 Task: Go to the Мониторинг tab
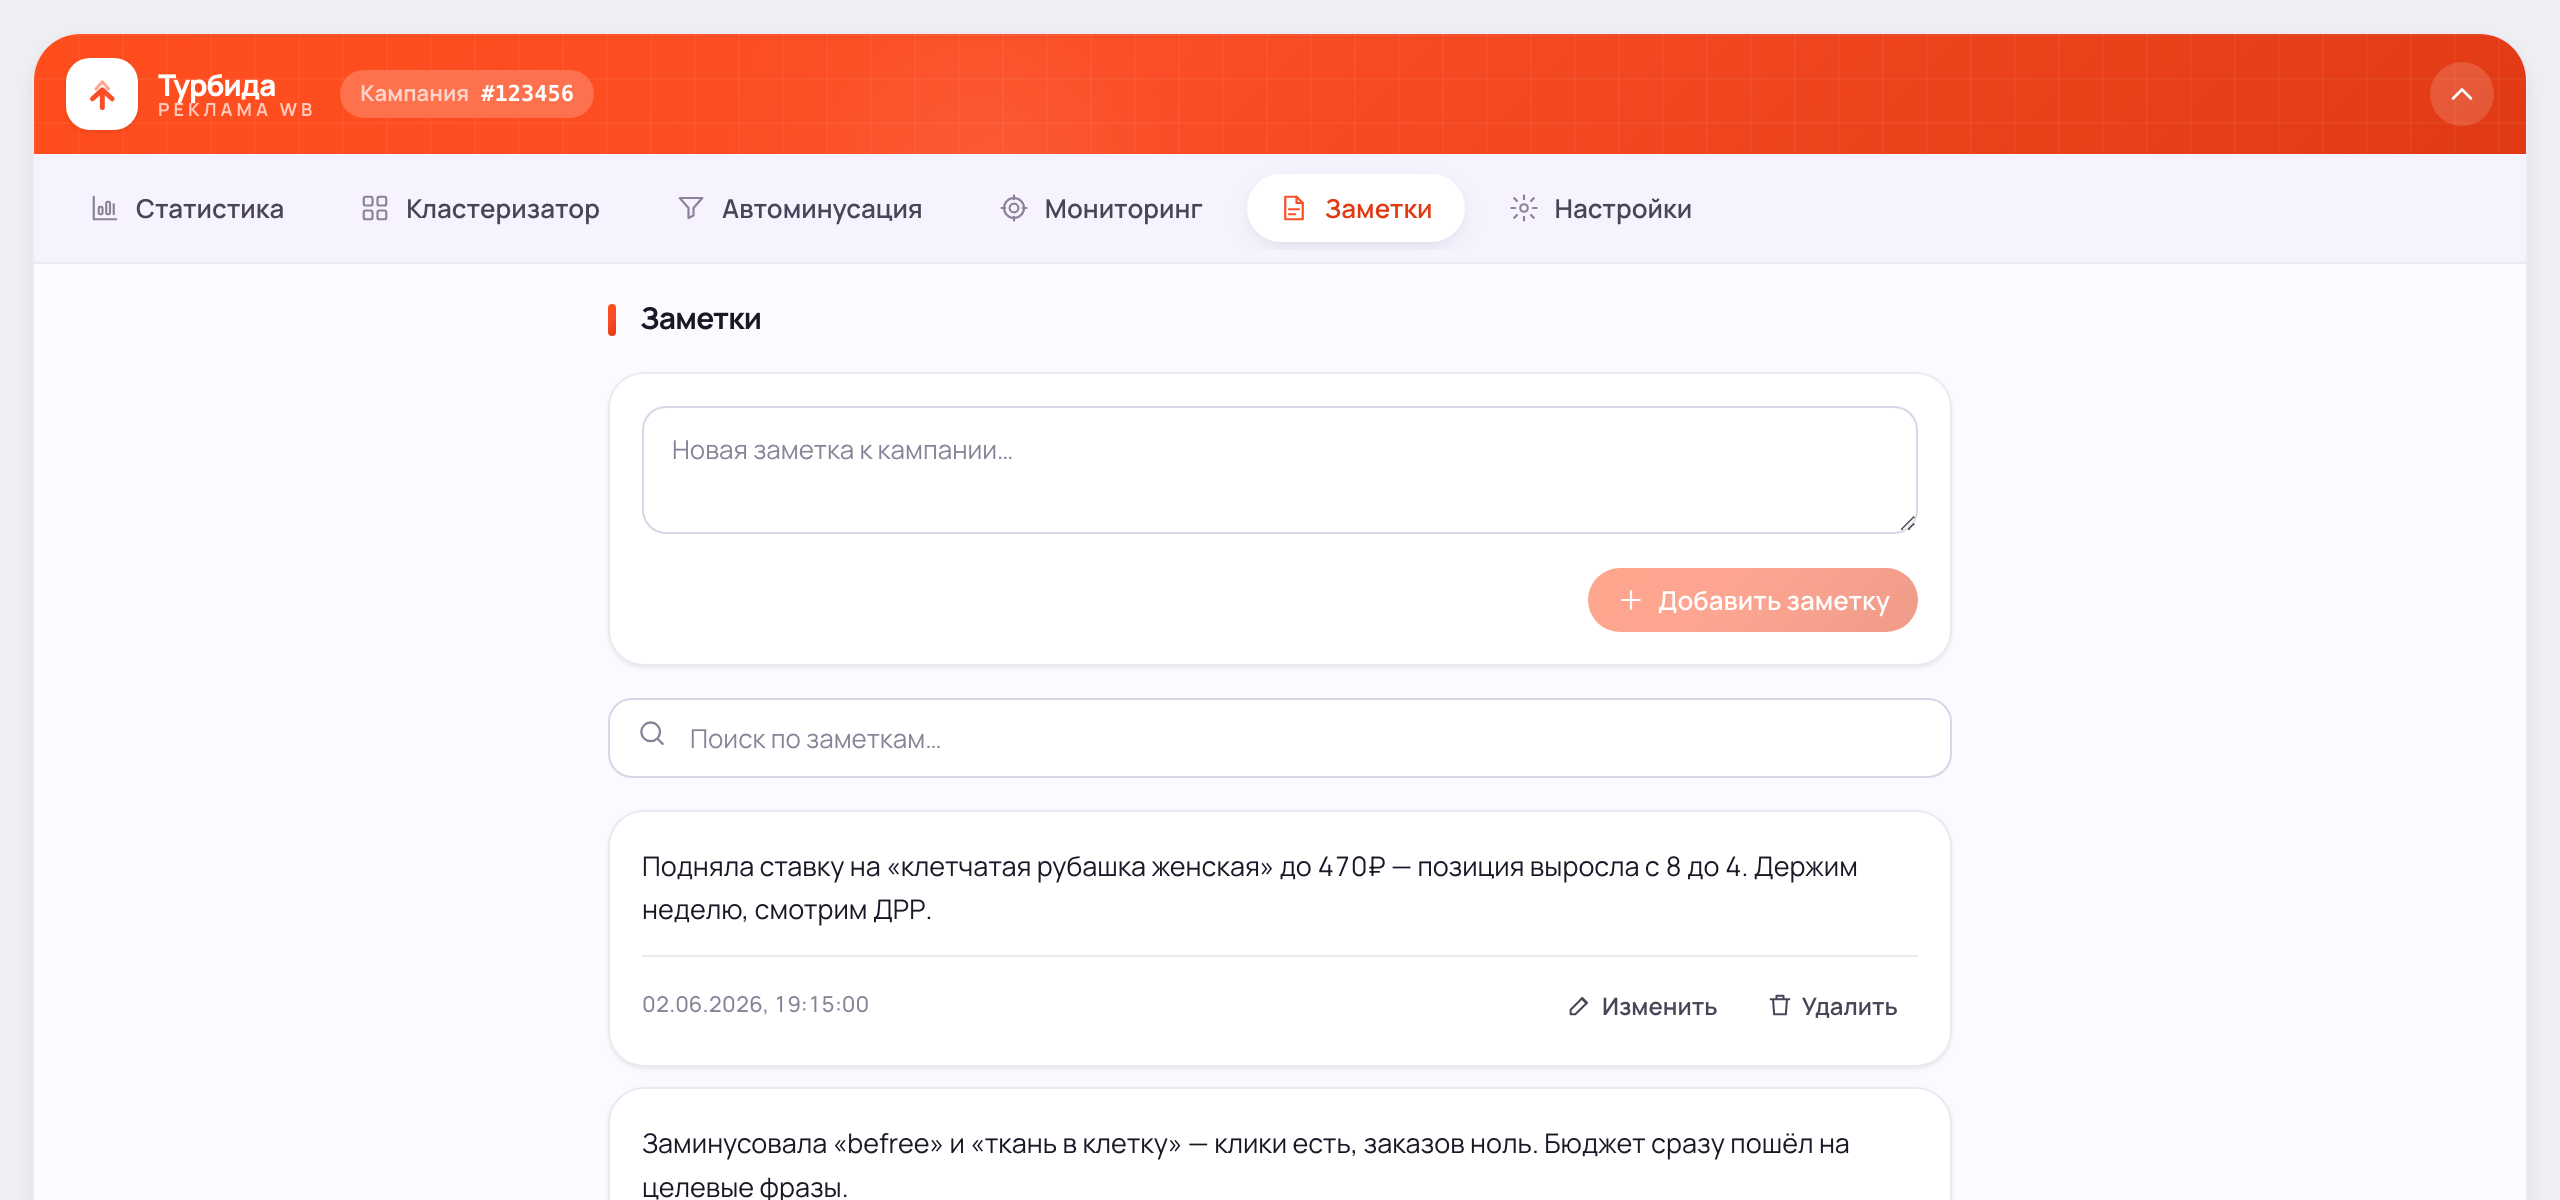(1101, 208)
